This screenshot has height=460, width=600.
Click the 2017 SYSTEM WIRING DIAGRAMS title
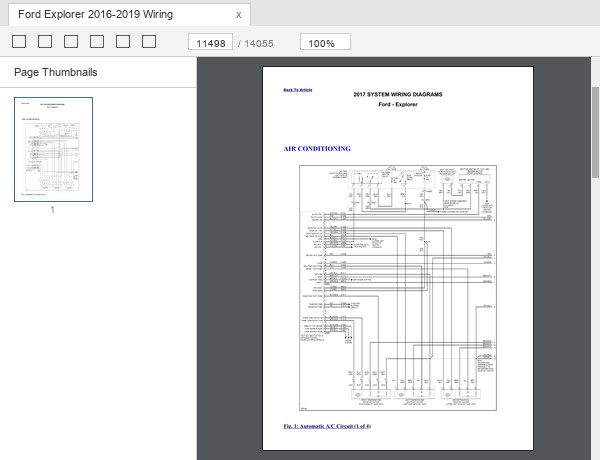coord(398,95)
